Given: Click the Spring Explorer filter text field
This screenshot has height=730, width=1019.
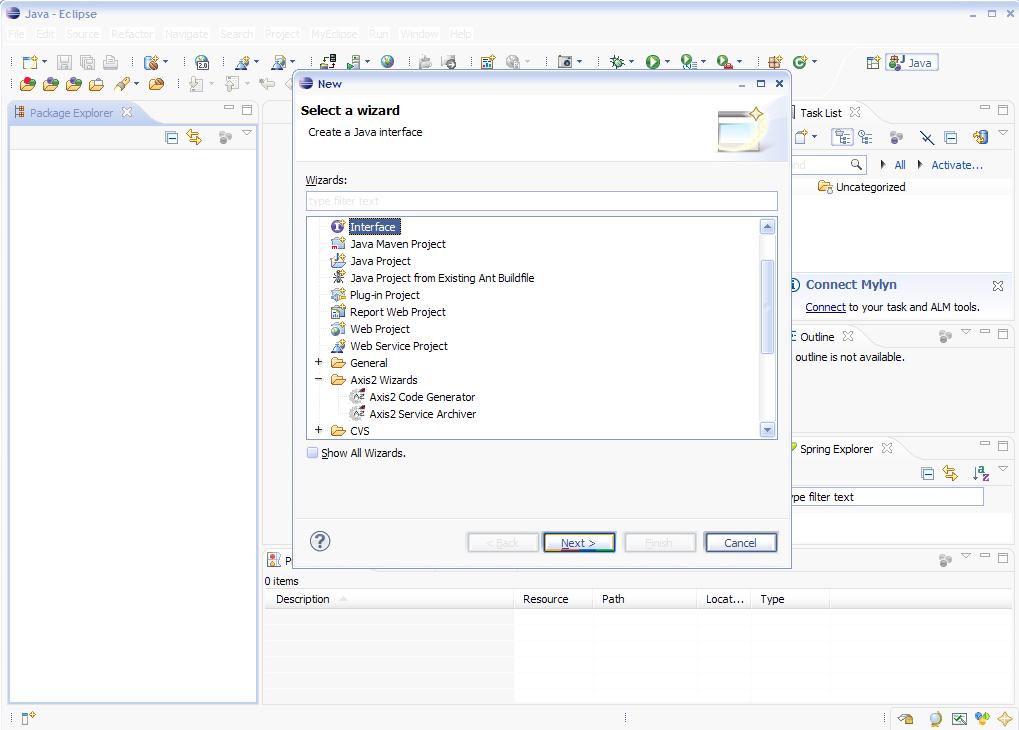Looking at the screenshot, I should 887,497.
